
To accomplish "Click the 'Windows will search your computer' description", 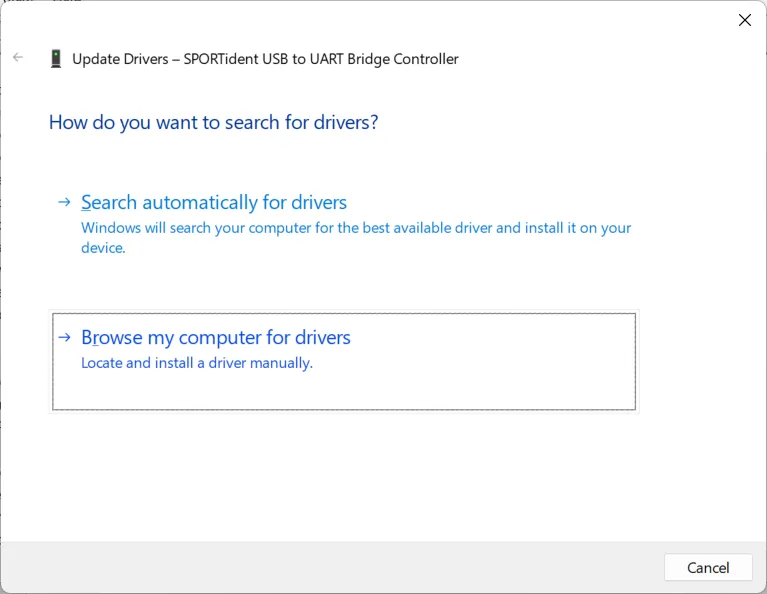I will (356, 228).
